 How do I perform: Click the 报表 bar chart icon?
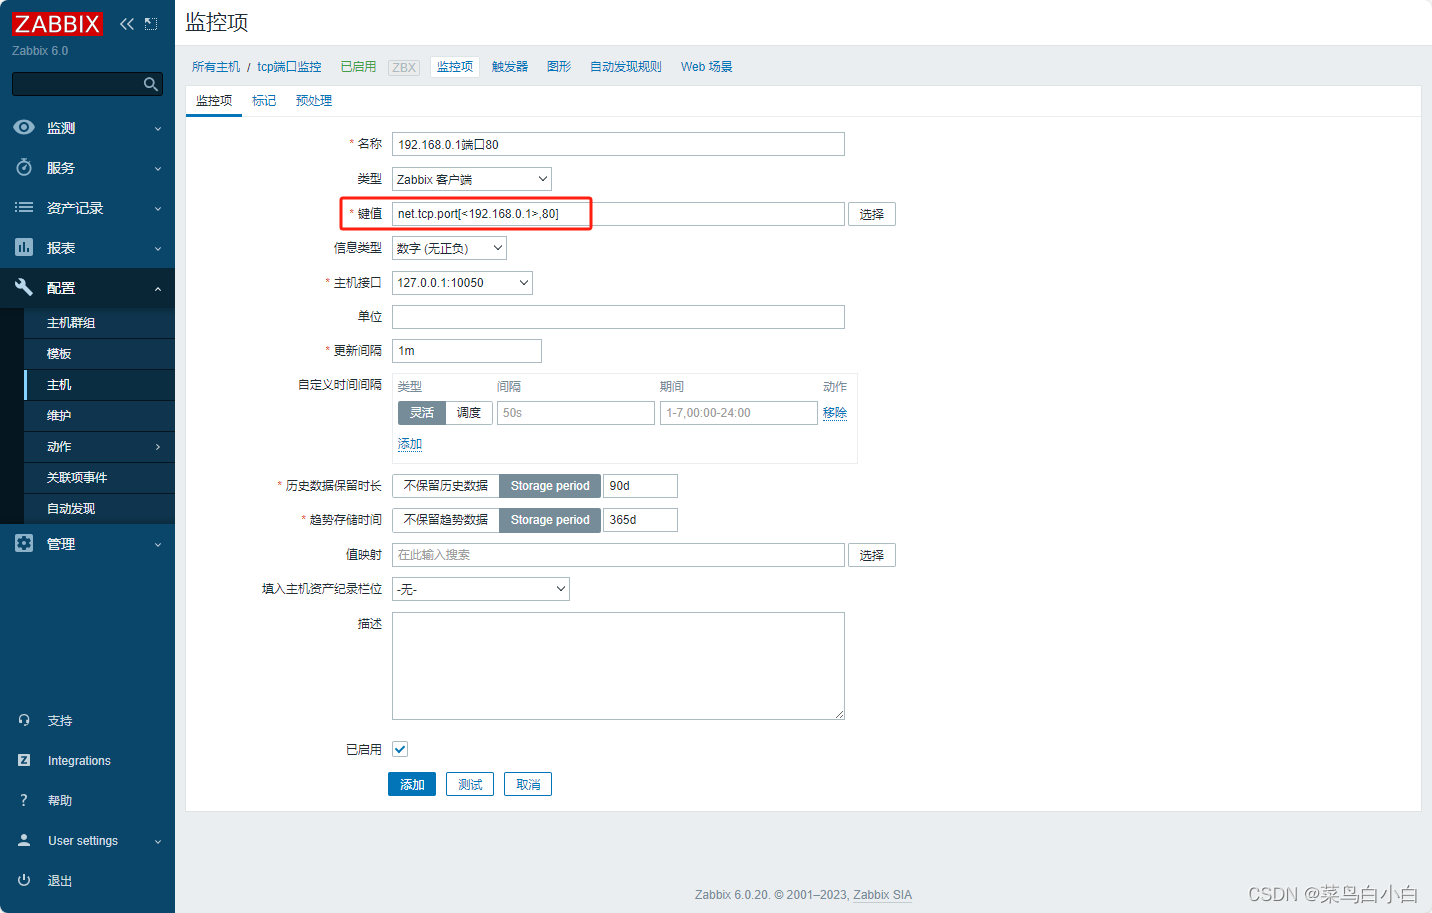pyautogui.click(x=24, y=247)
